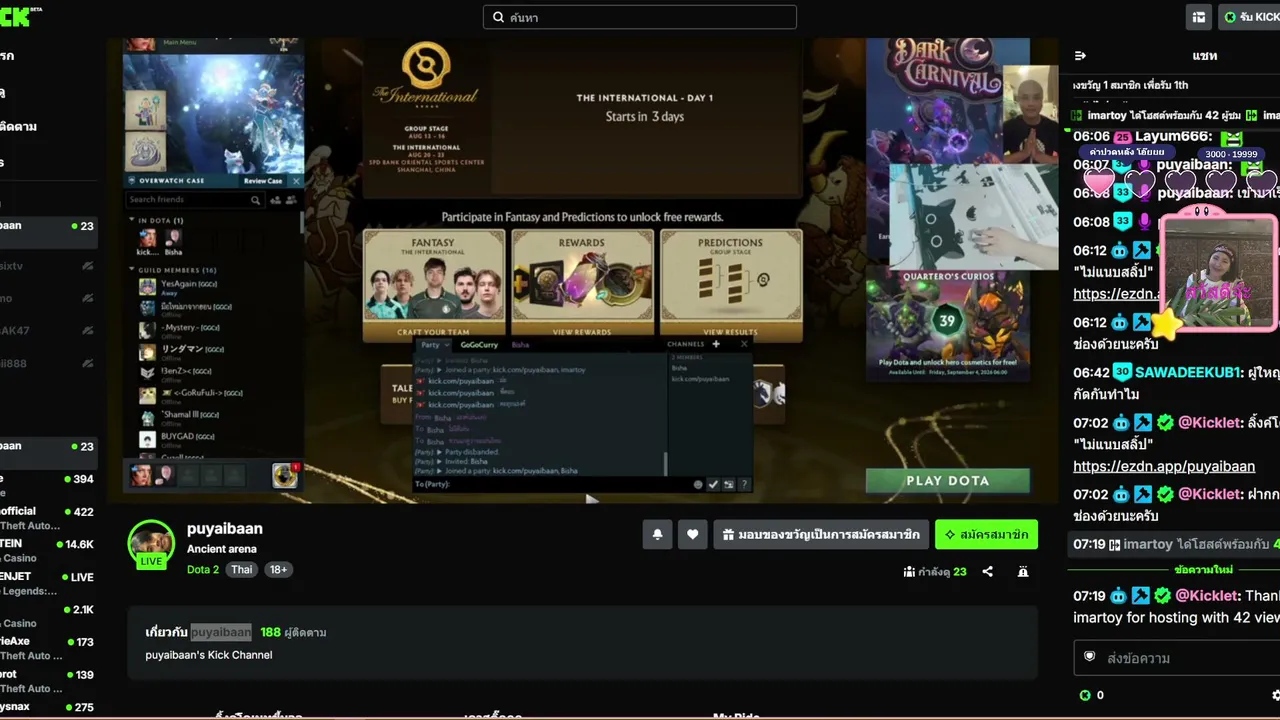This screenshot has width=1280, height=720.
Task: Follow puyaibaan with the heart button
Action: 692,535
